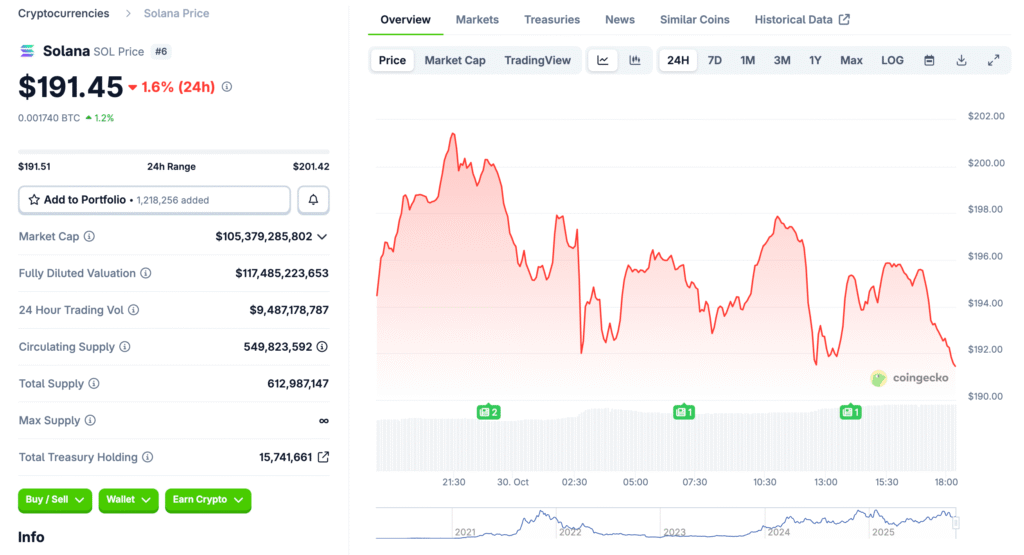Click the mini chart range navigator
The height and width of the screenshot is (555, 1024).
[x=666, y=523]
